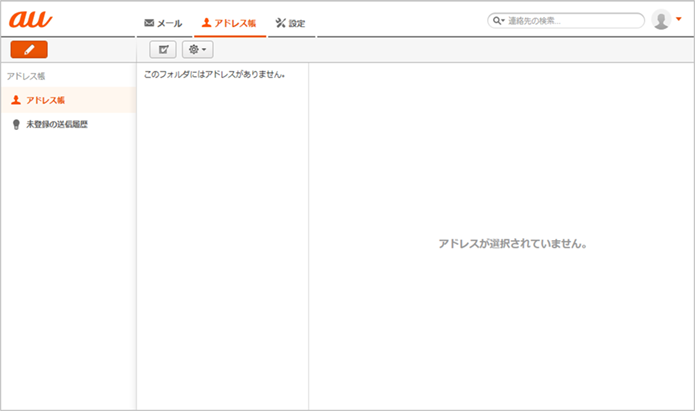
Task: Click the person icon in sidebar アドレス帳
Action: 15,100
